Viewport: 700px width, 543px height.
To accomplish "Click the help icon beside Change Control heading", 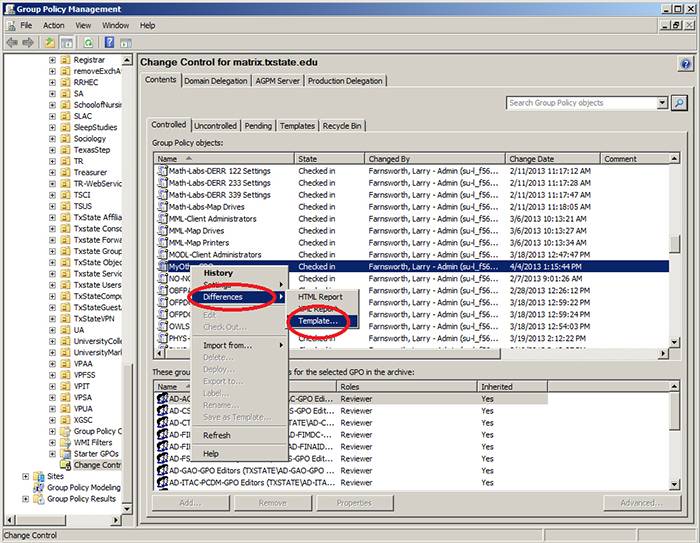I will tap(685, 64).
